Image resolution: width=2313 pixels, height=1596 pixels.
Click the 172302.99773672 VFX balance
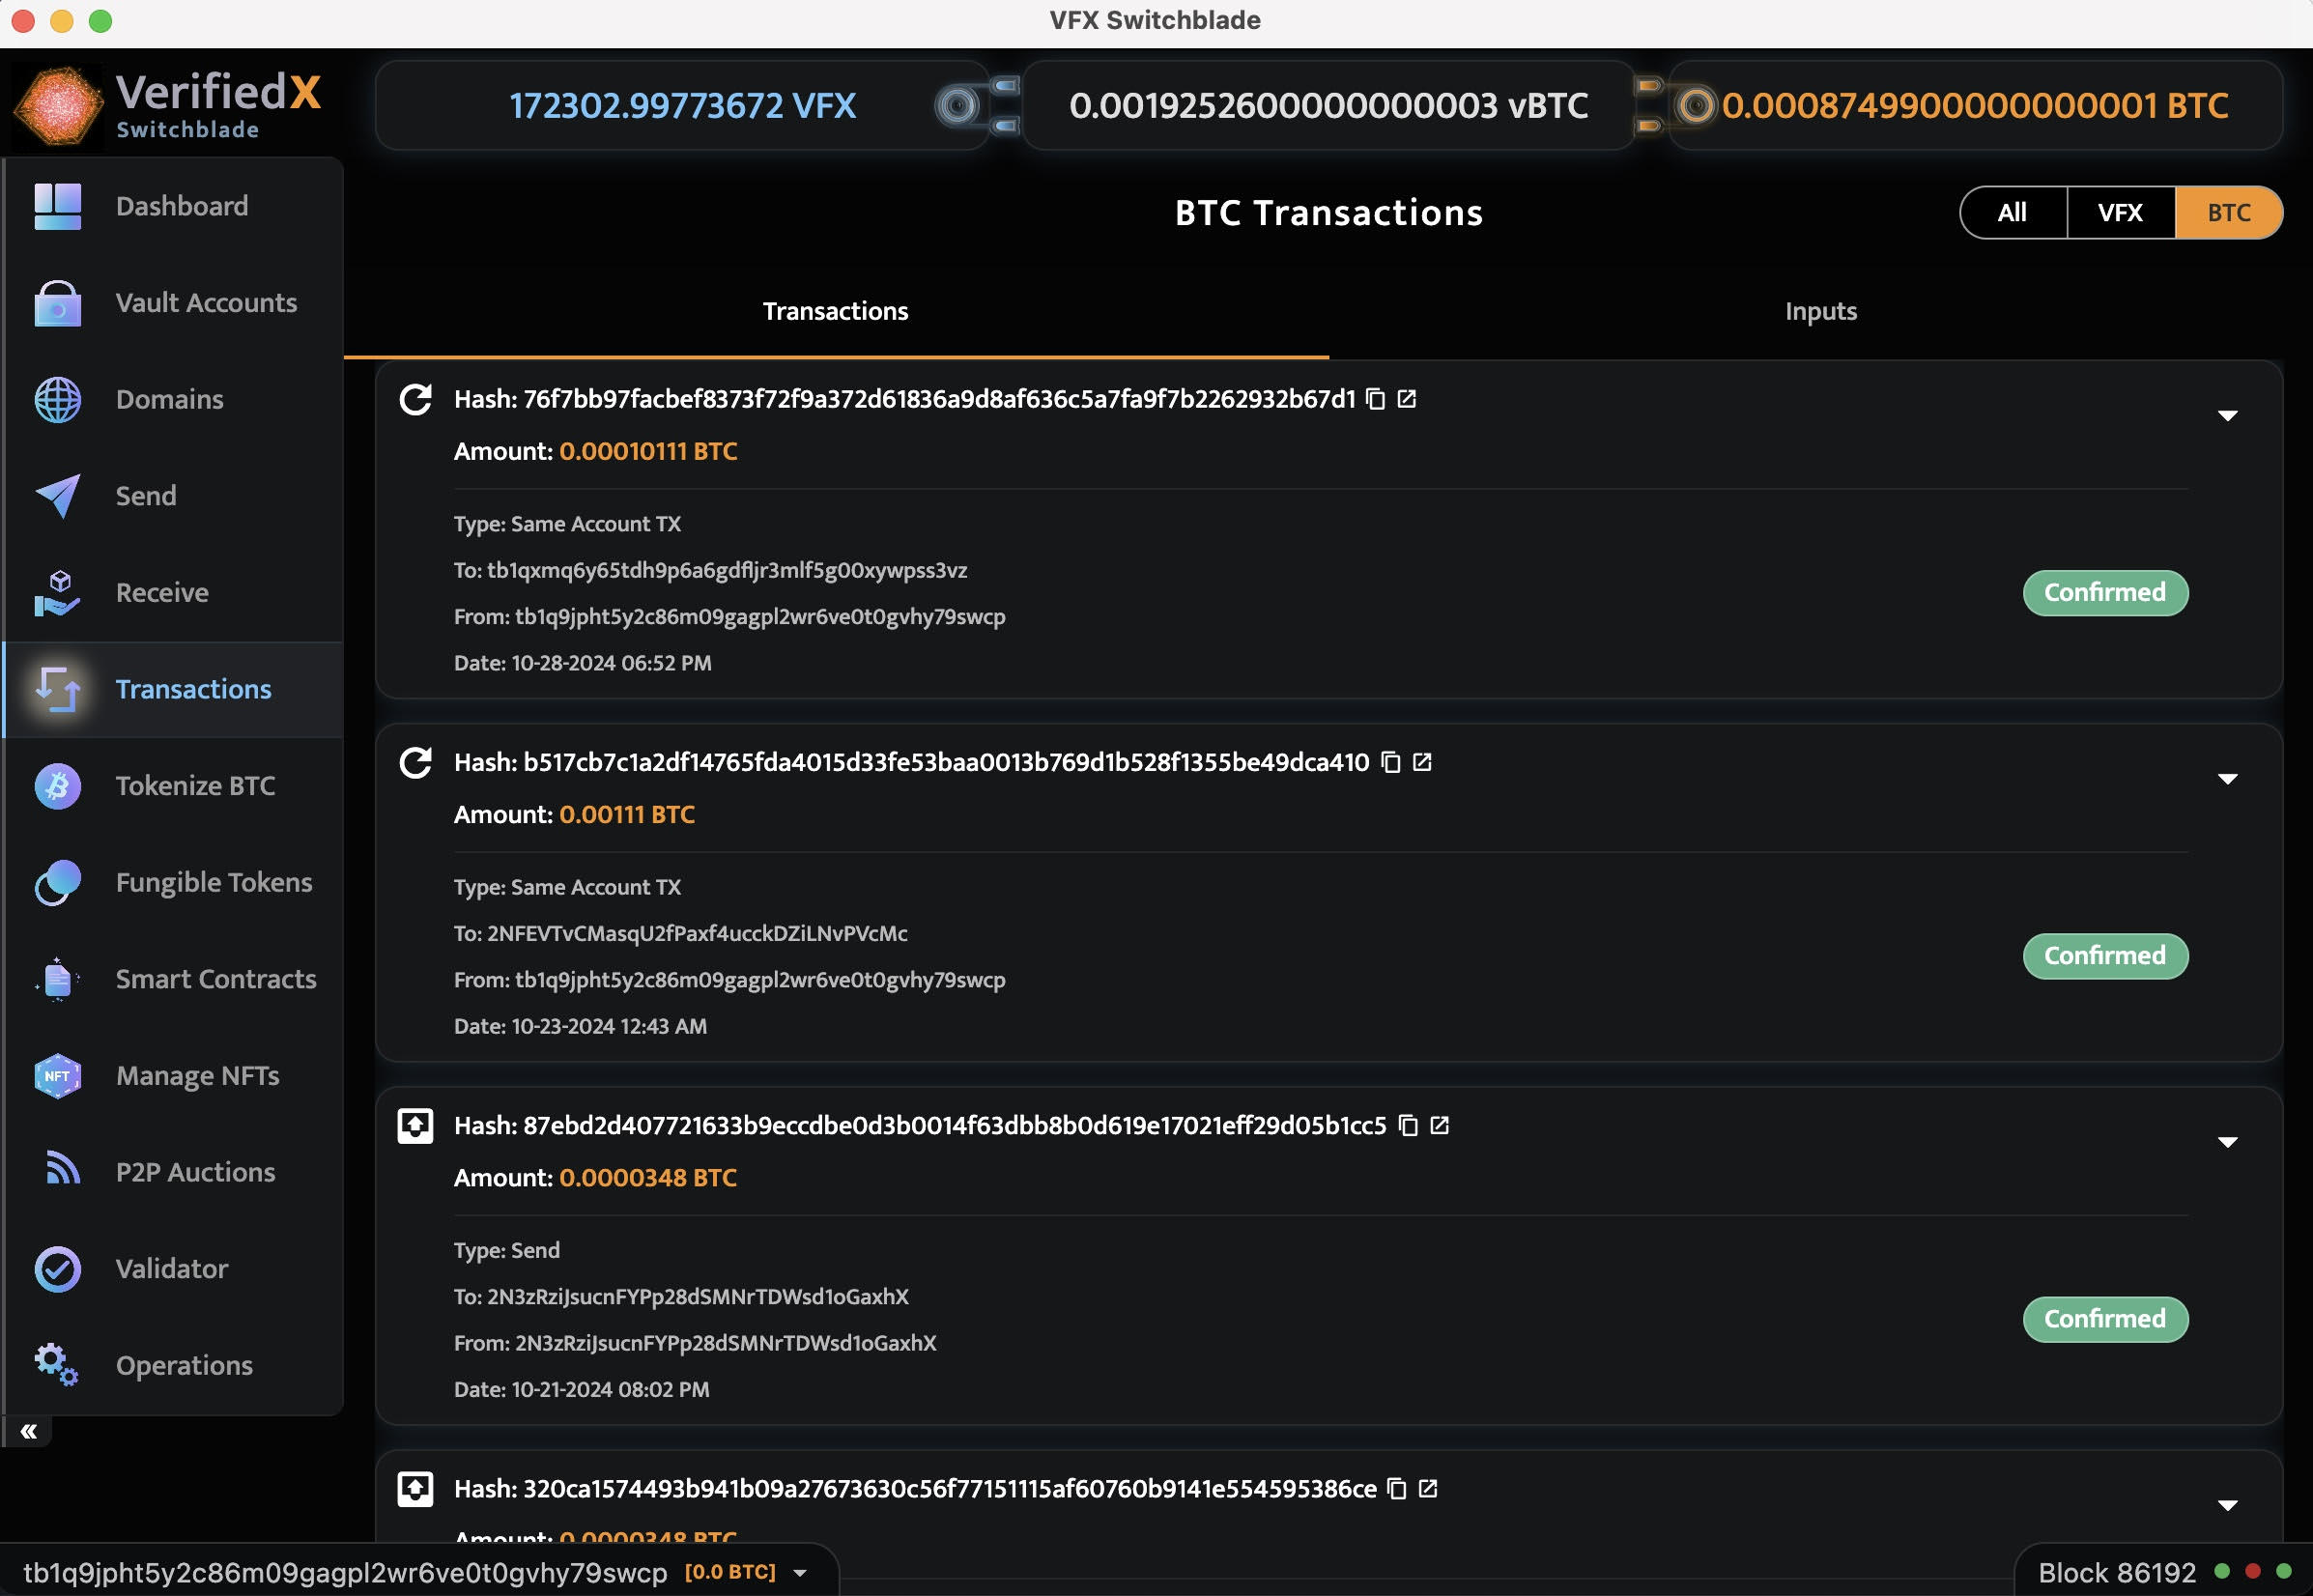pos(682,105)
